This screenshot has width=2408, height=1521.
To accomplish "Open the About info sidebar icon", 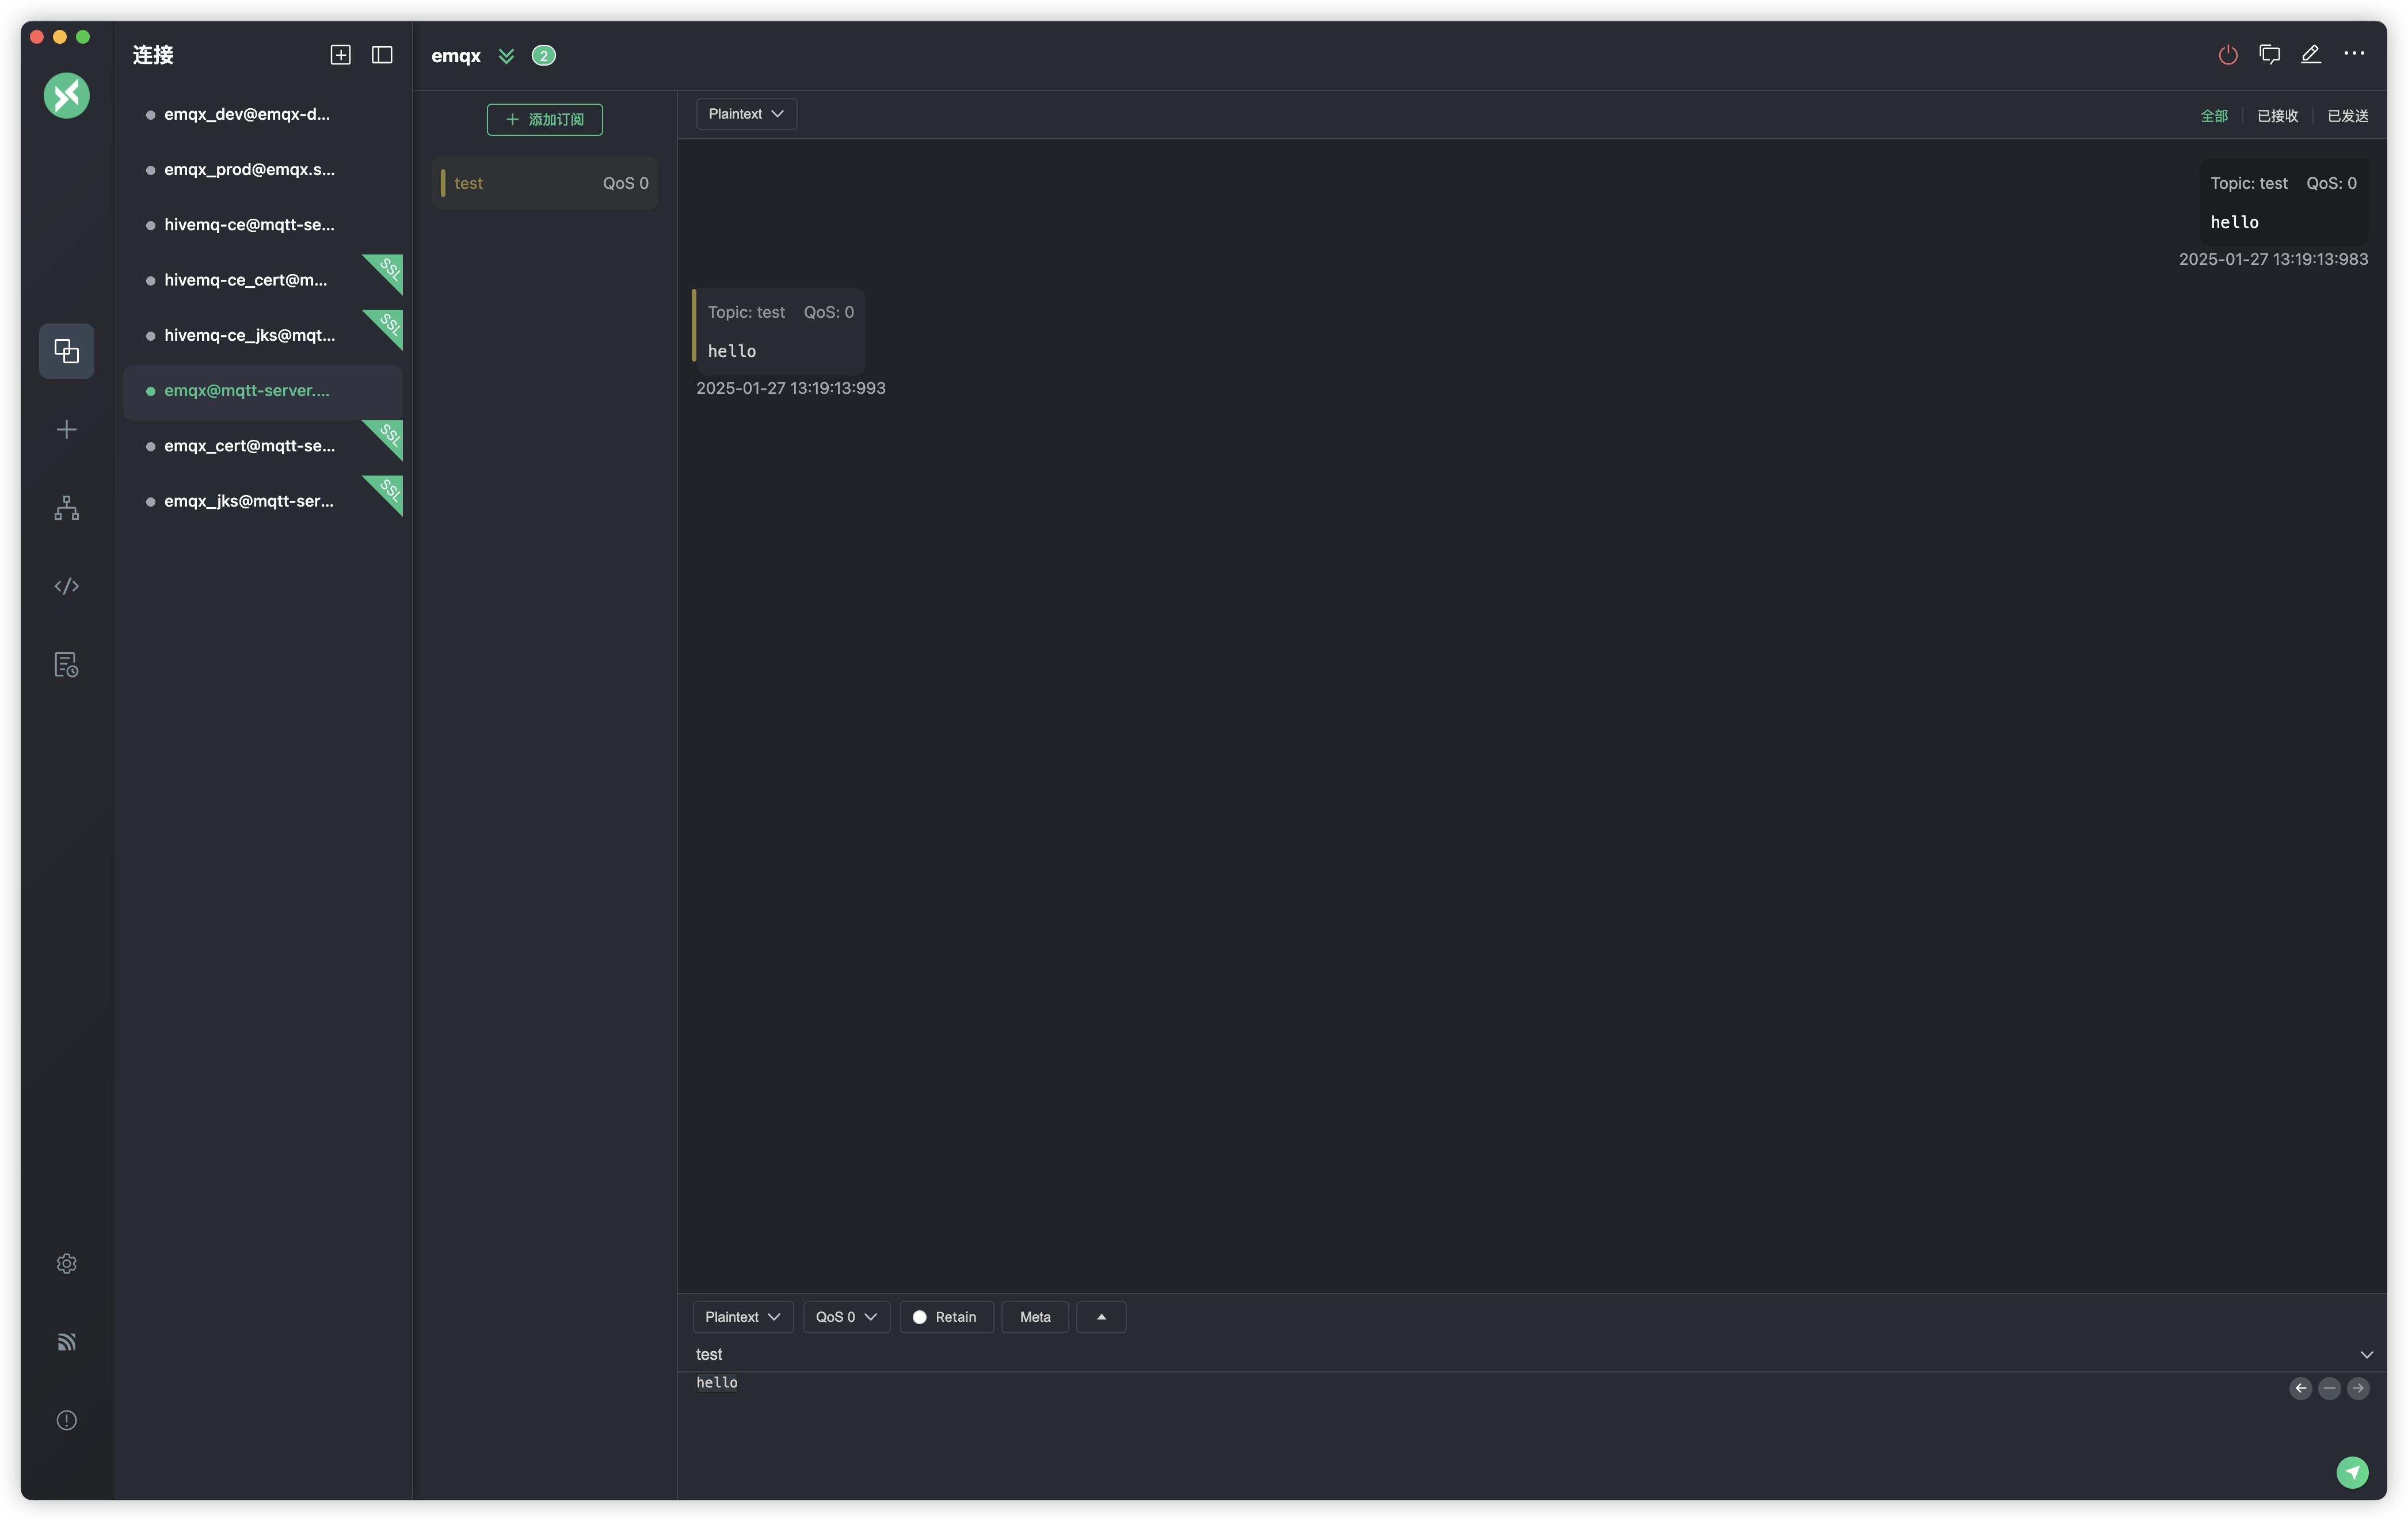I will 66,1420.
